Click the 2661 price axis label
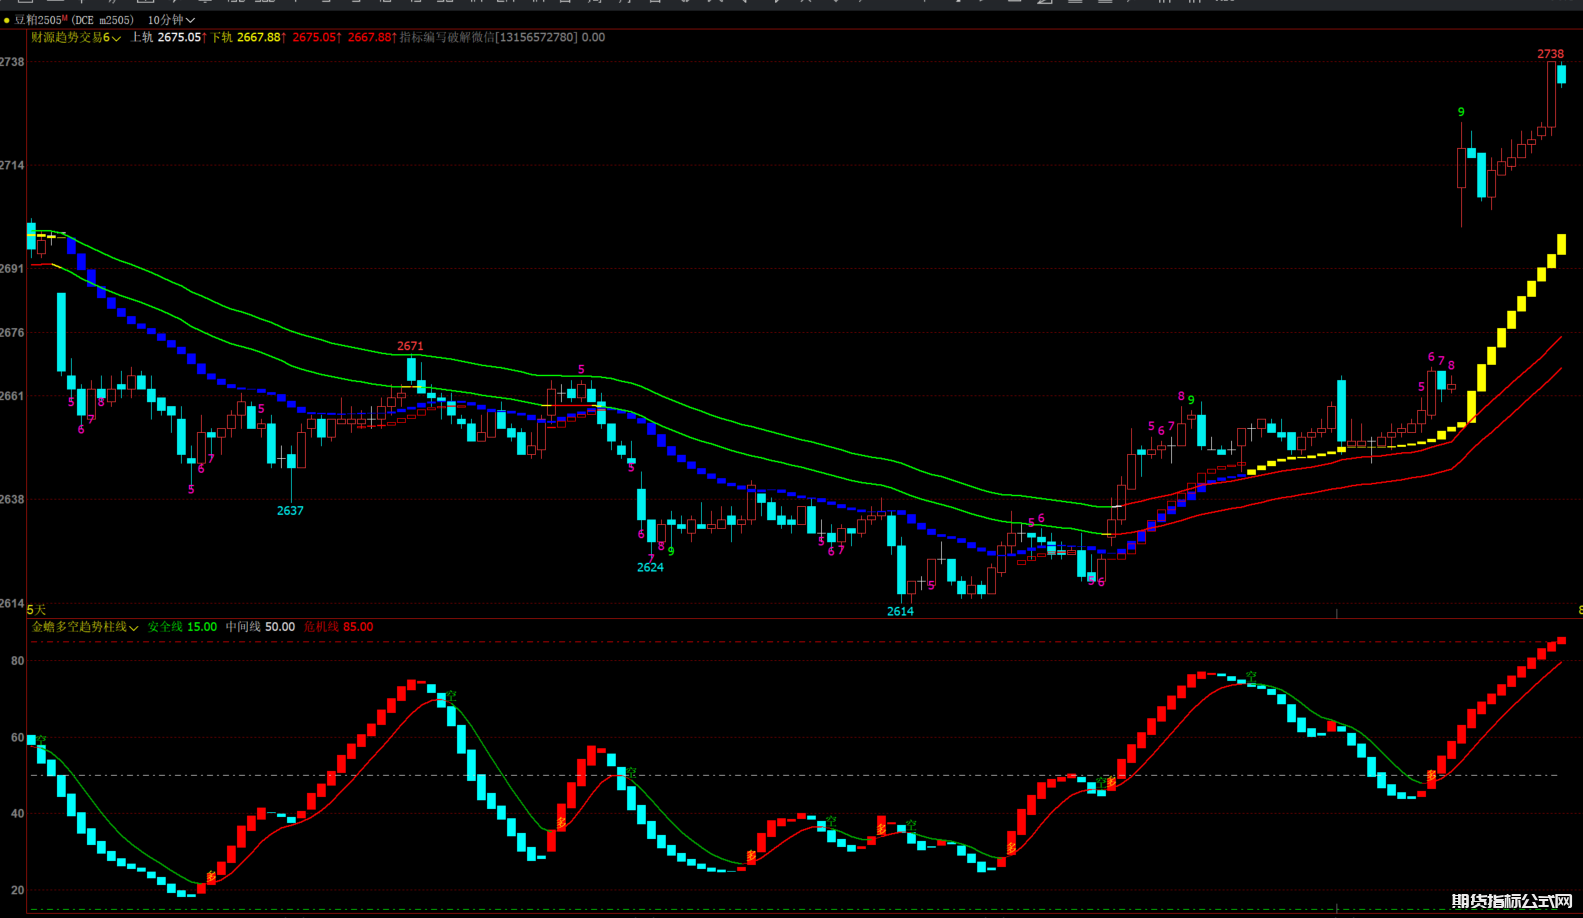 click(12, 396)
